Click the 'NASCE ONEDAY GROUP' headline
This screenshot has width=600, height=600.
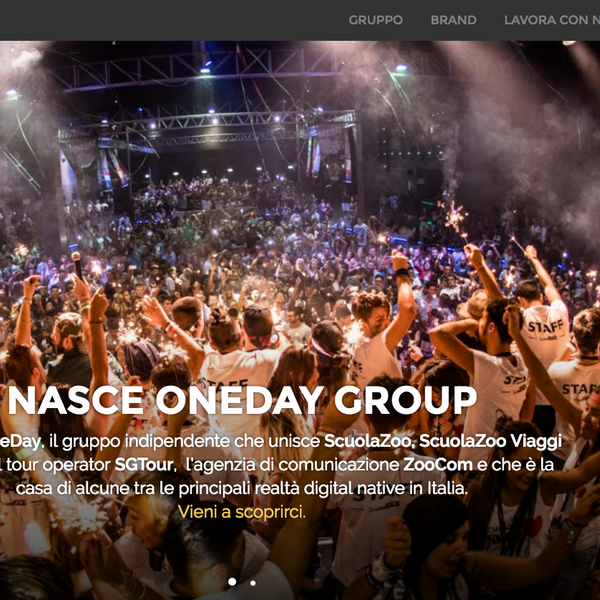tap(242, 400)
